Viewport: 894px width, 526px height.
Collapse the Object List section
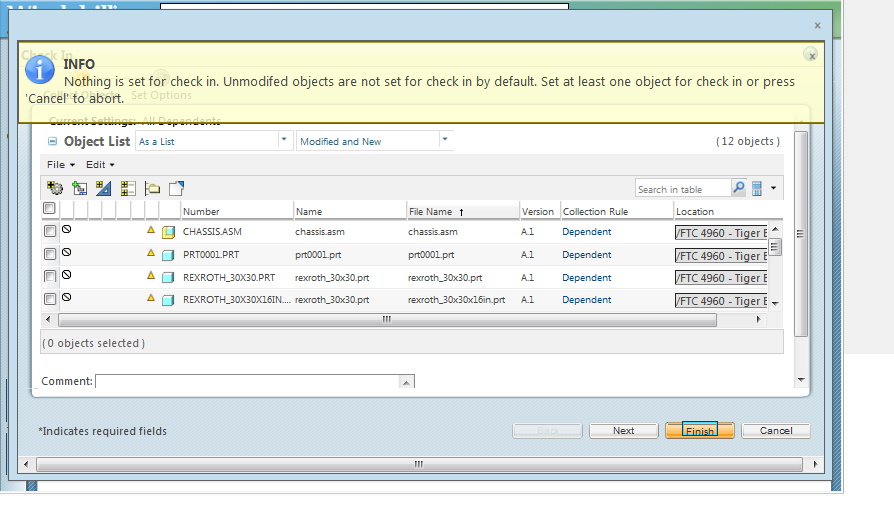click(52, 141)
